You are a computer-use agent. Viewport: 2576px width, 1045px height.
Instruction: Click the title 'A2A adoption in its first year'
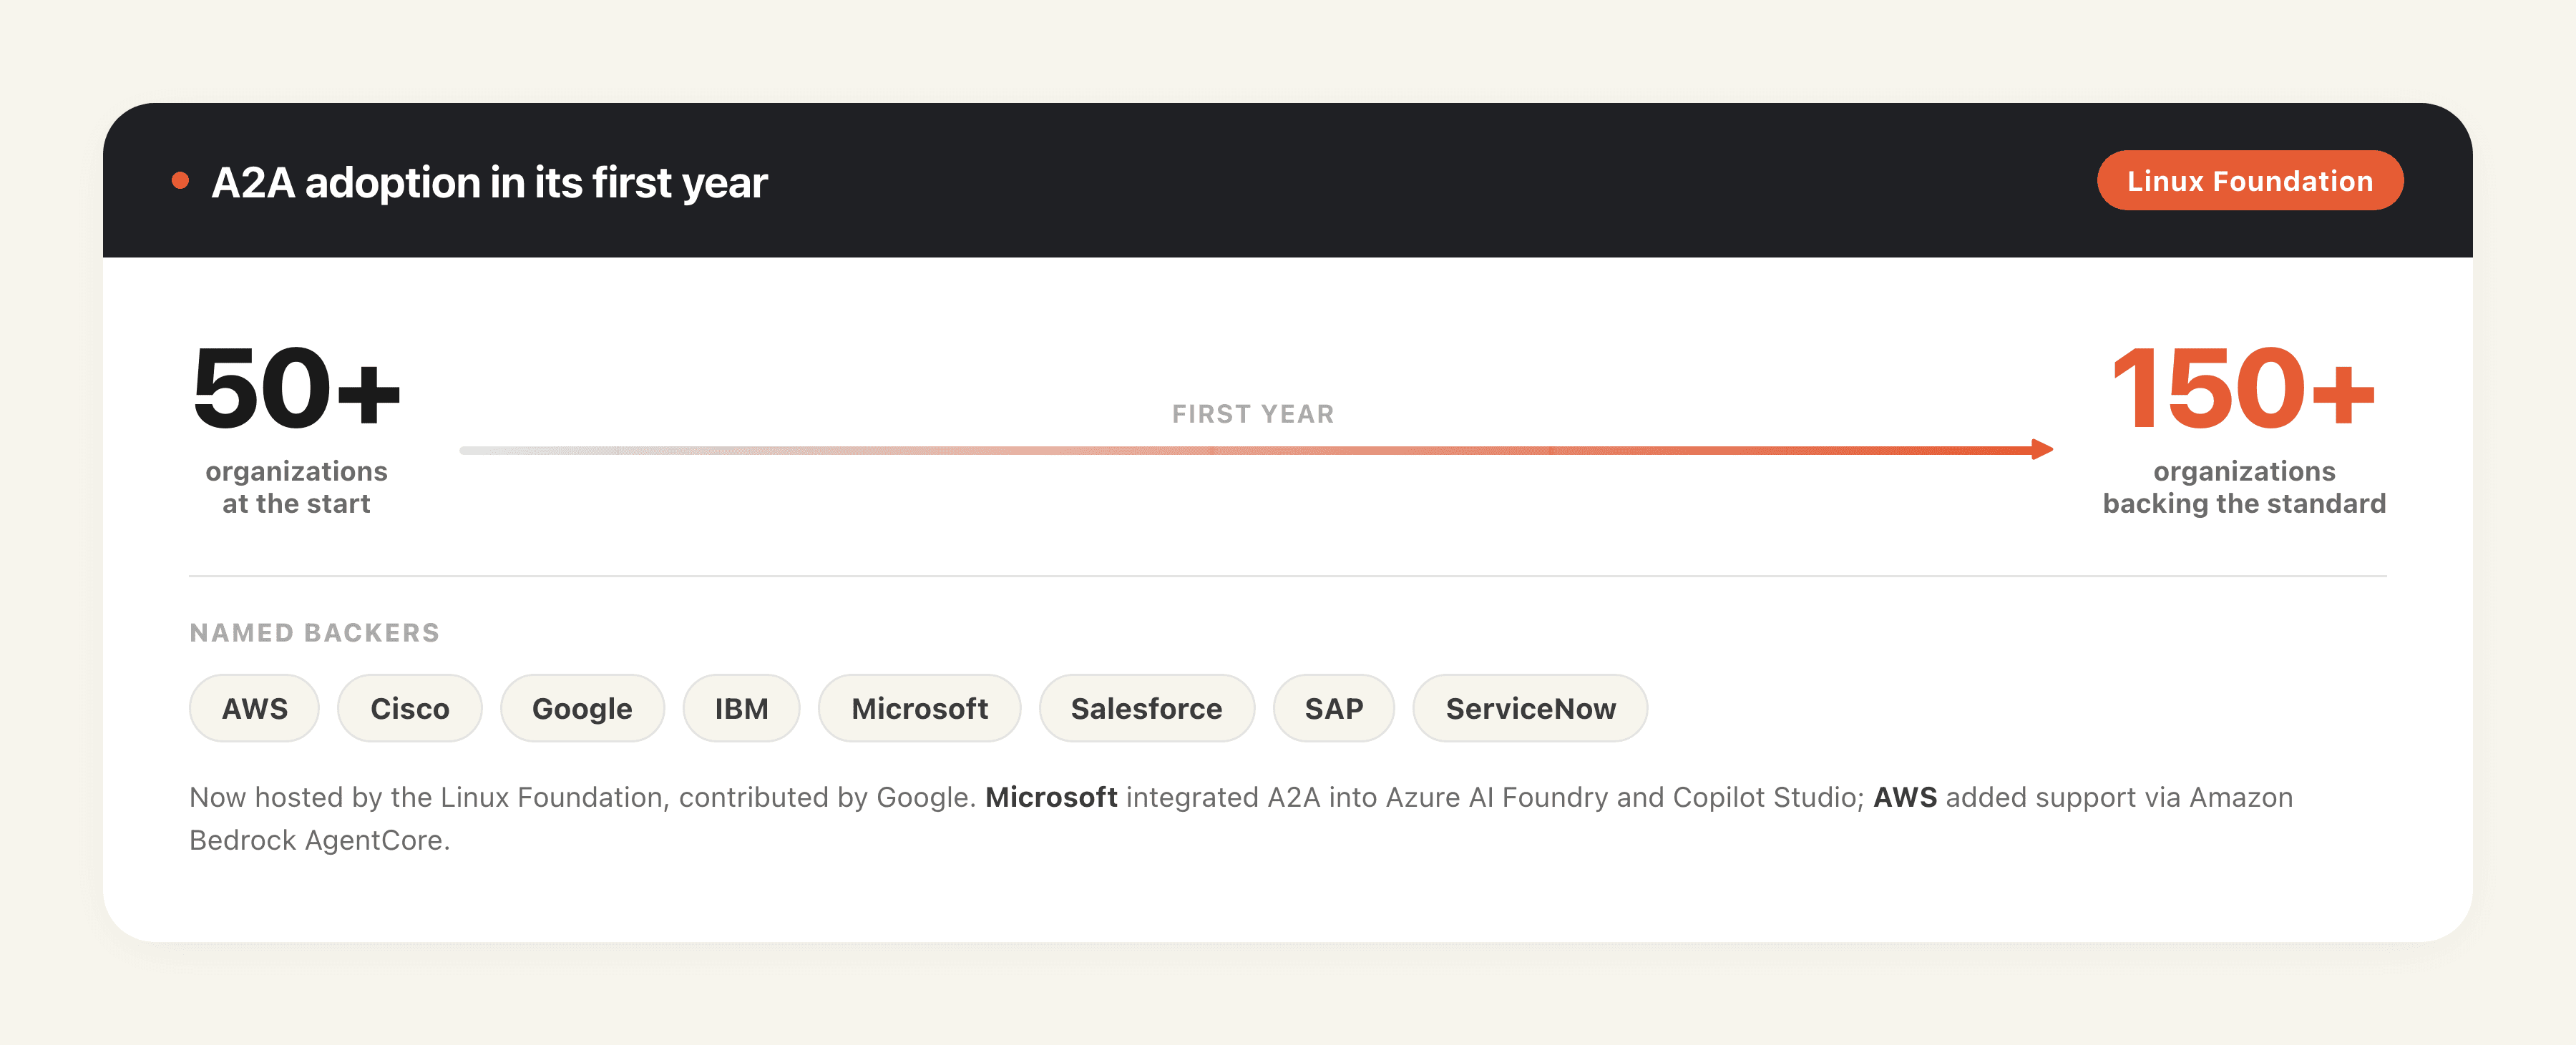[x=489, y=183]
